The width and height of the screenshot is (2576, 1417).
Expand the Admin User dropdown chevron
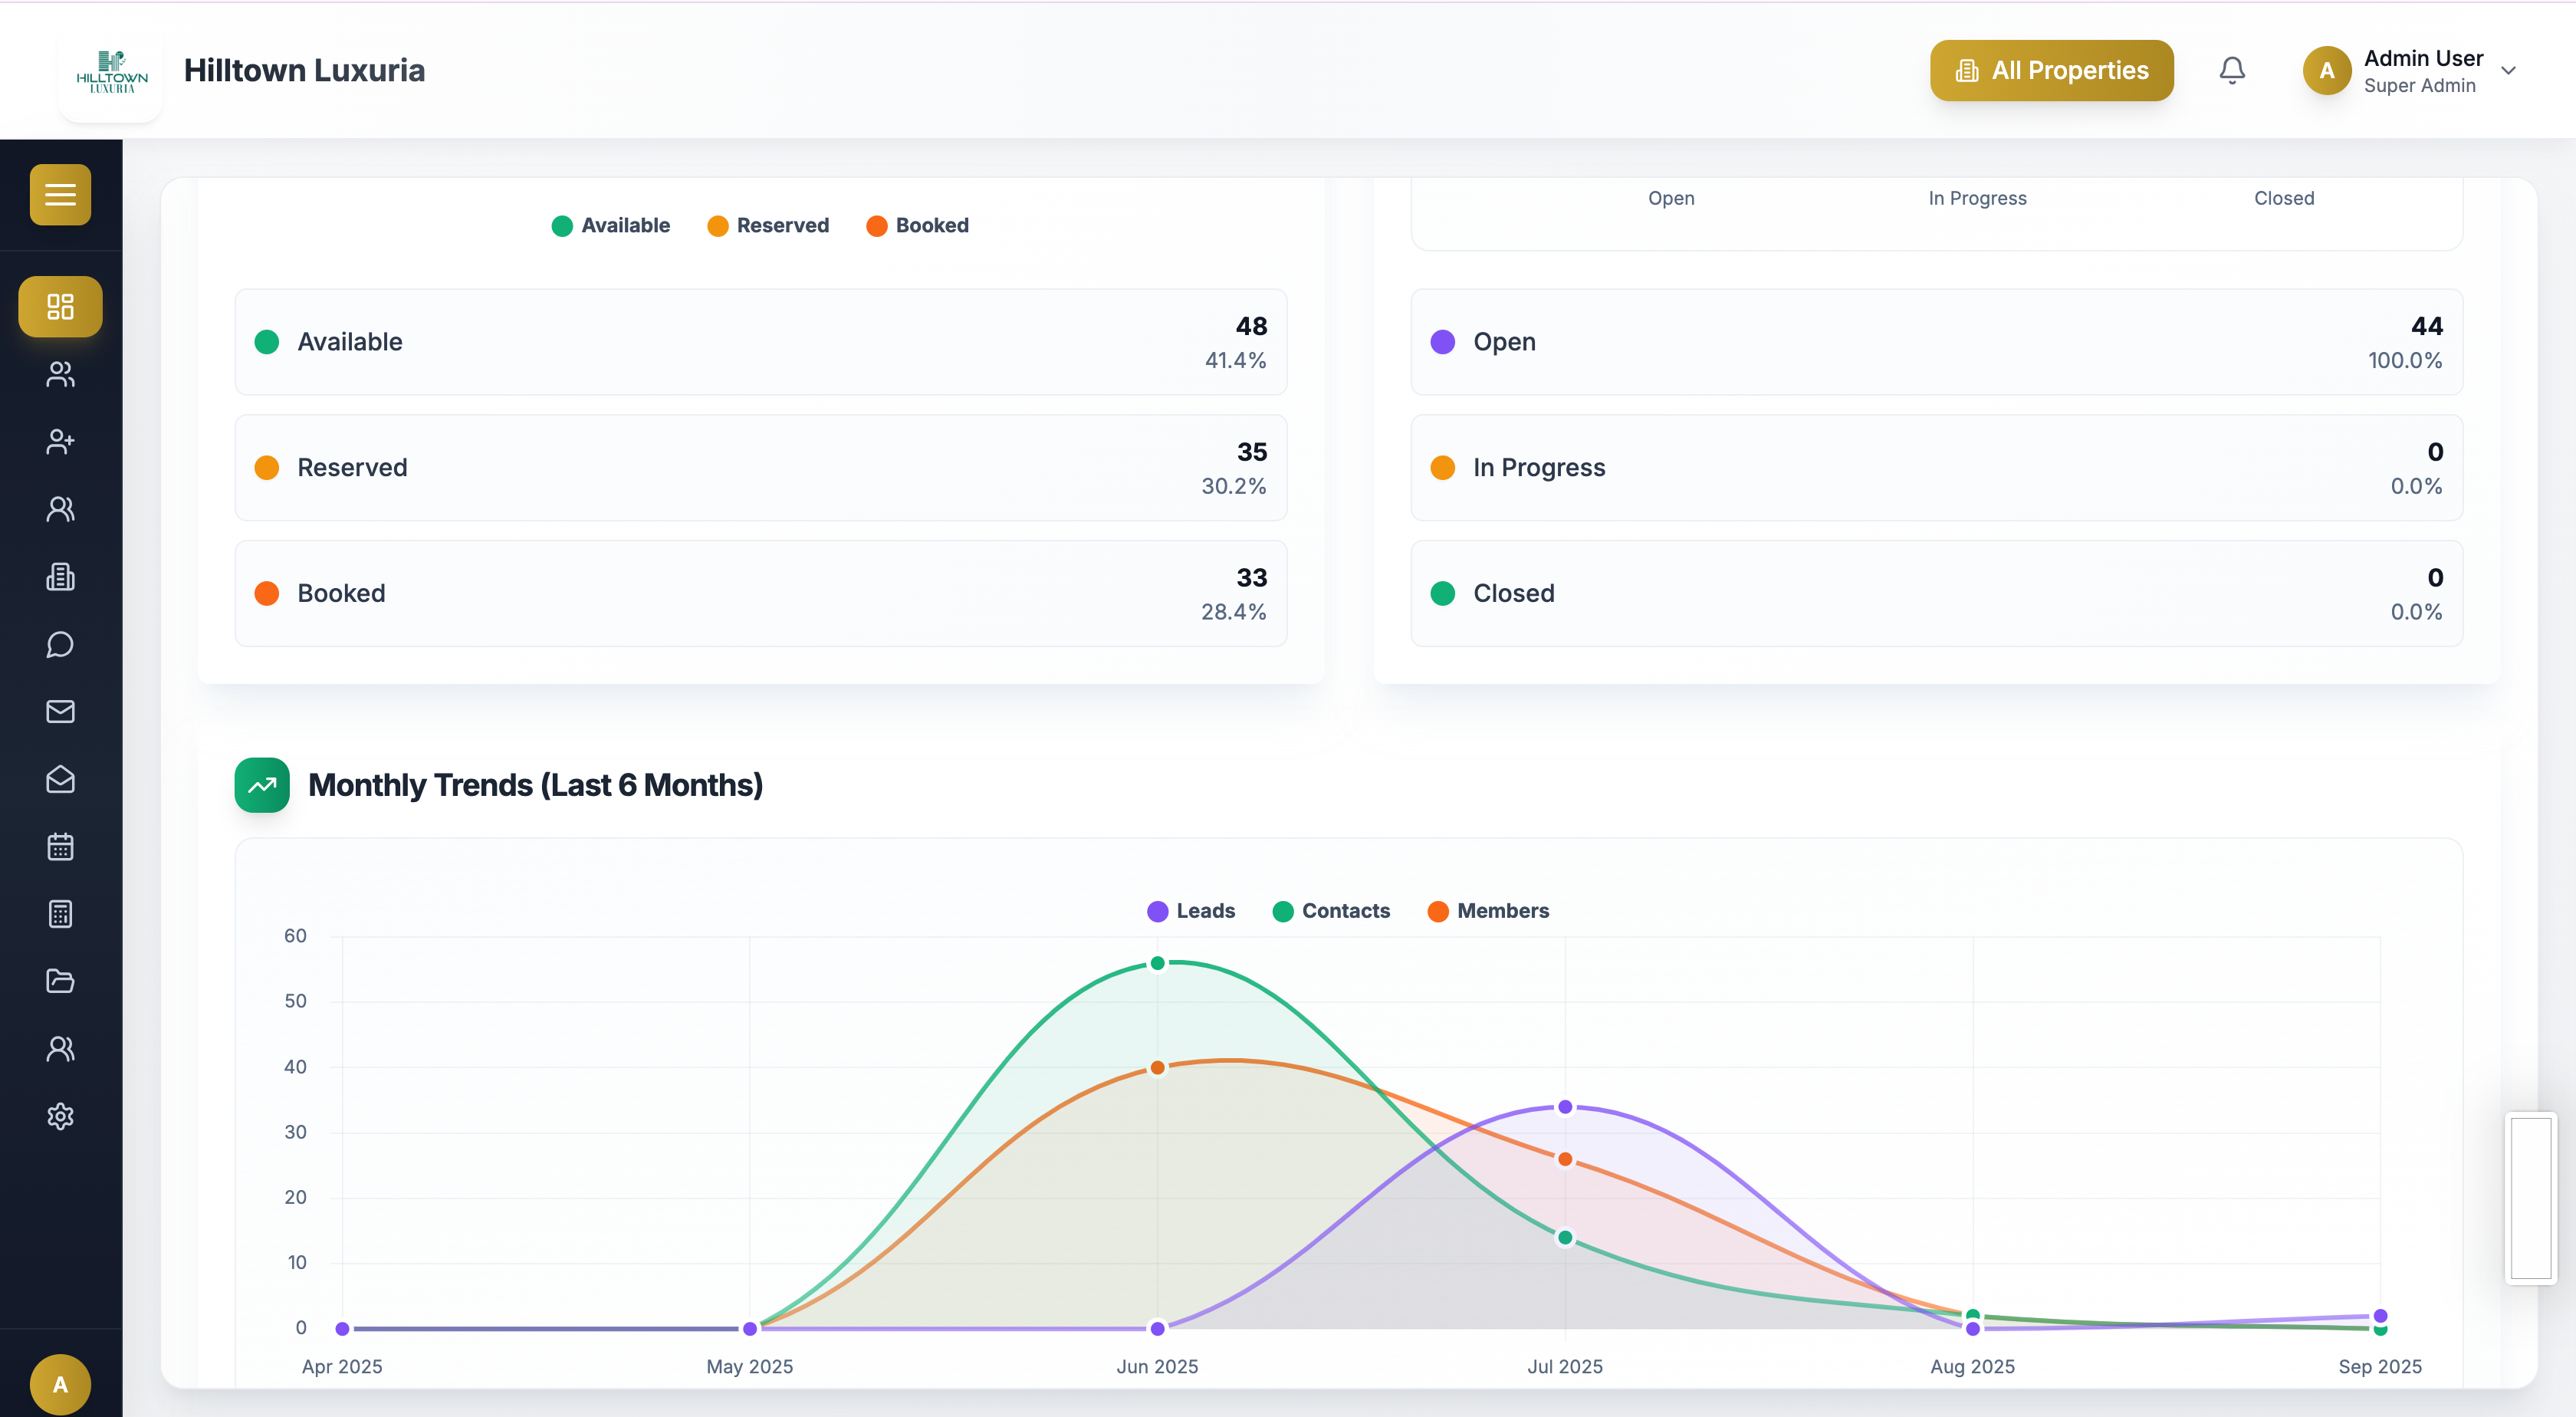pos(2508,70)
